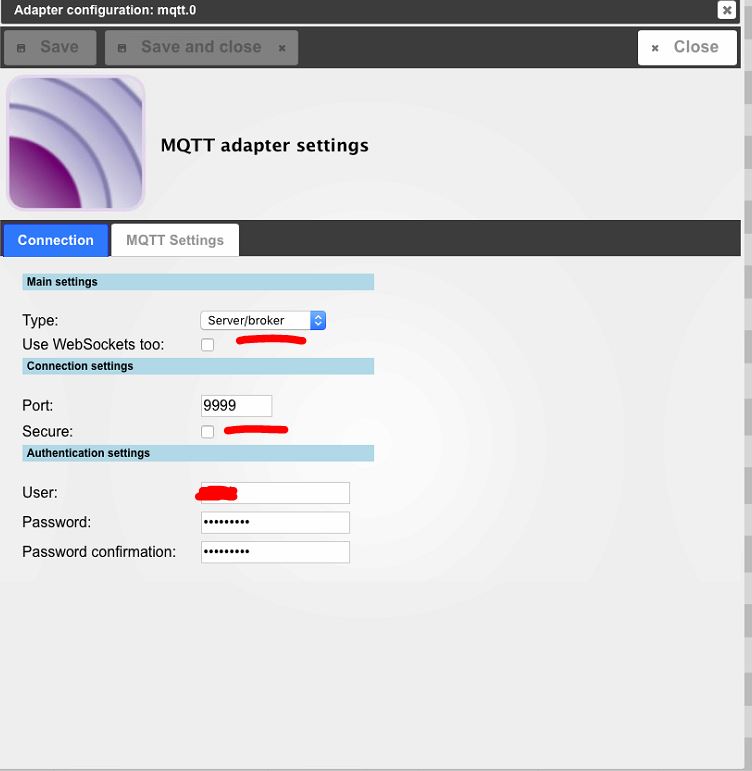The width and height of the screenshot is (752, 771).
Task: Click the Password input field
Action: coord(275,522)
